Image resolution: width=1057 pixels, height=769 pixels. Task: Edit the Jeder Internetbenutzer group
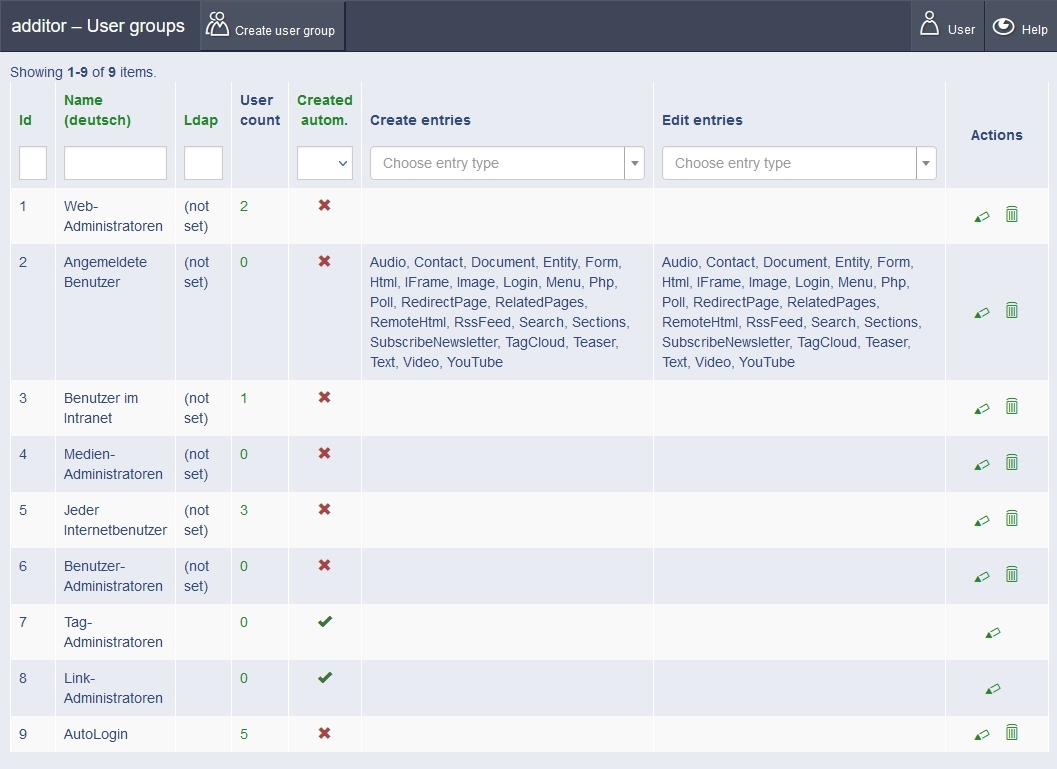(x=981, y=520)
